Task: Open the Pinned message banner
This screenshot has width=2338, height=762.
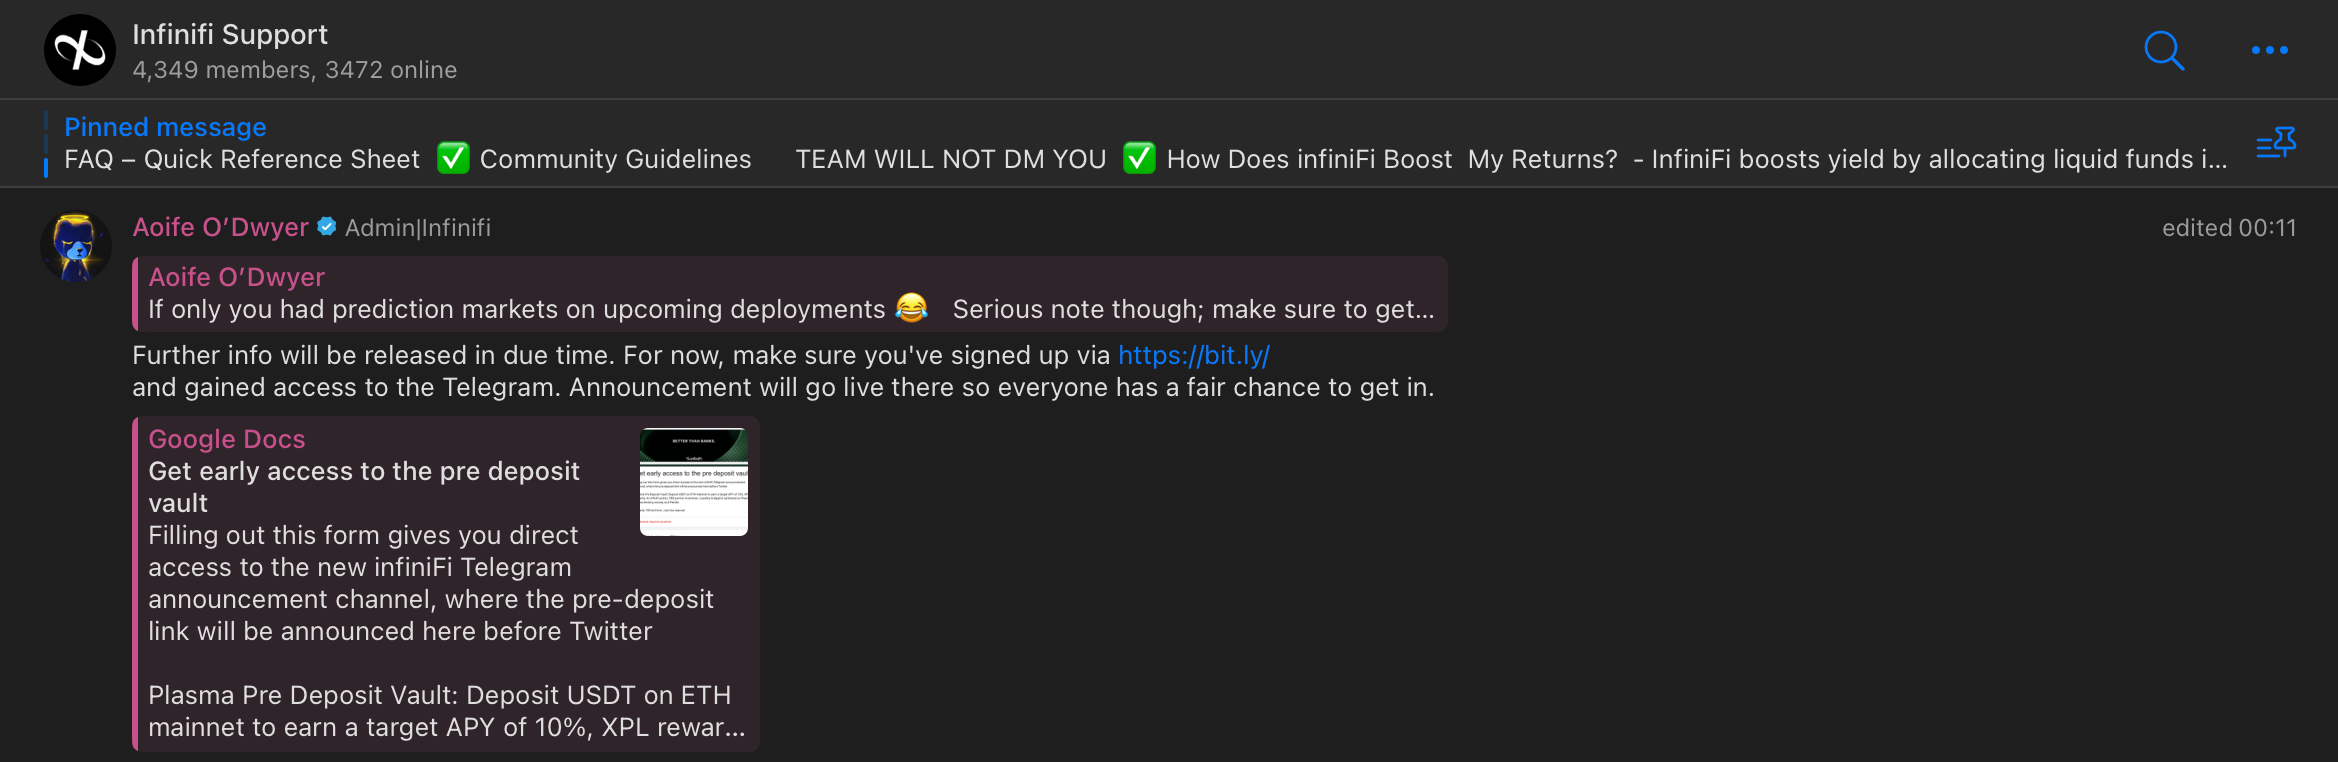Action: coord(165,127)
